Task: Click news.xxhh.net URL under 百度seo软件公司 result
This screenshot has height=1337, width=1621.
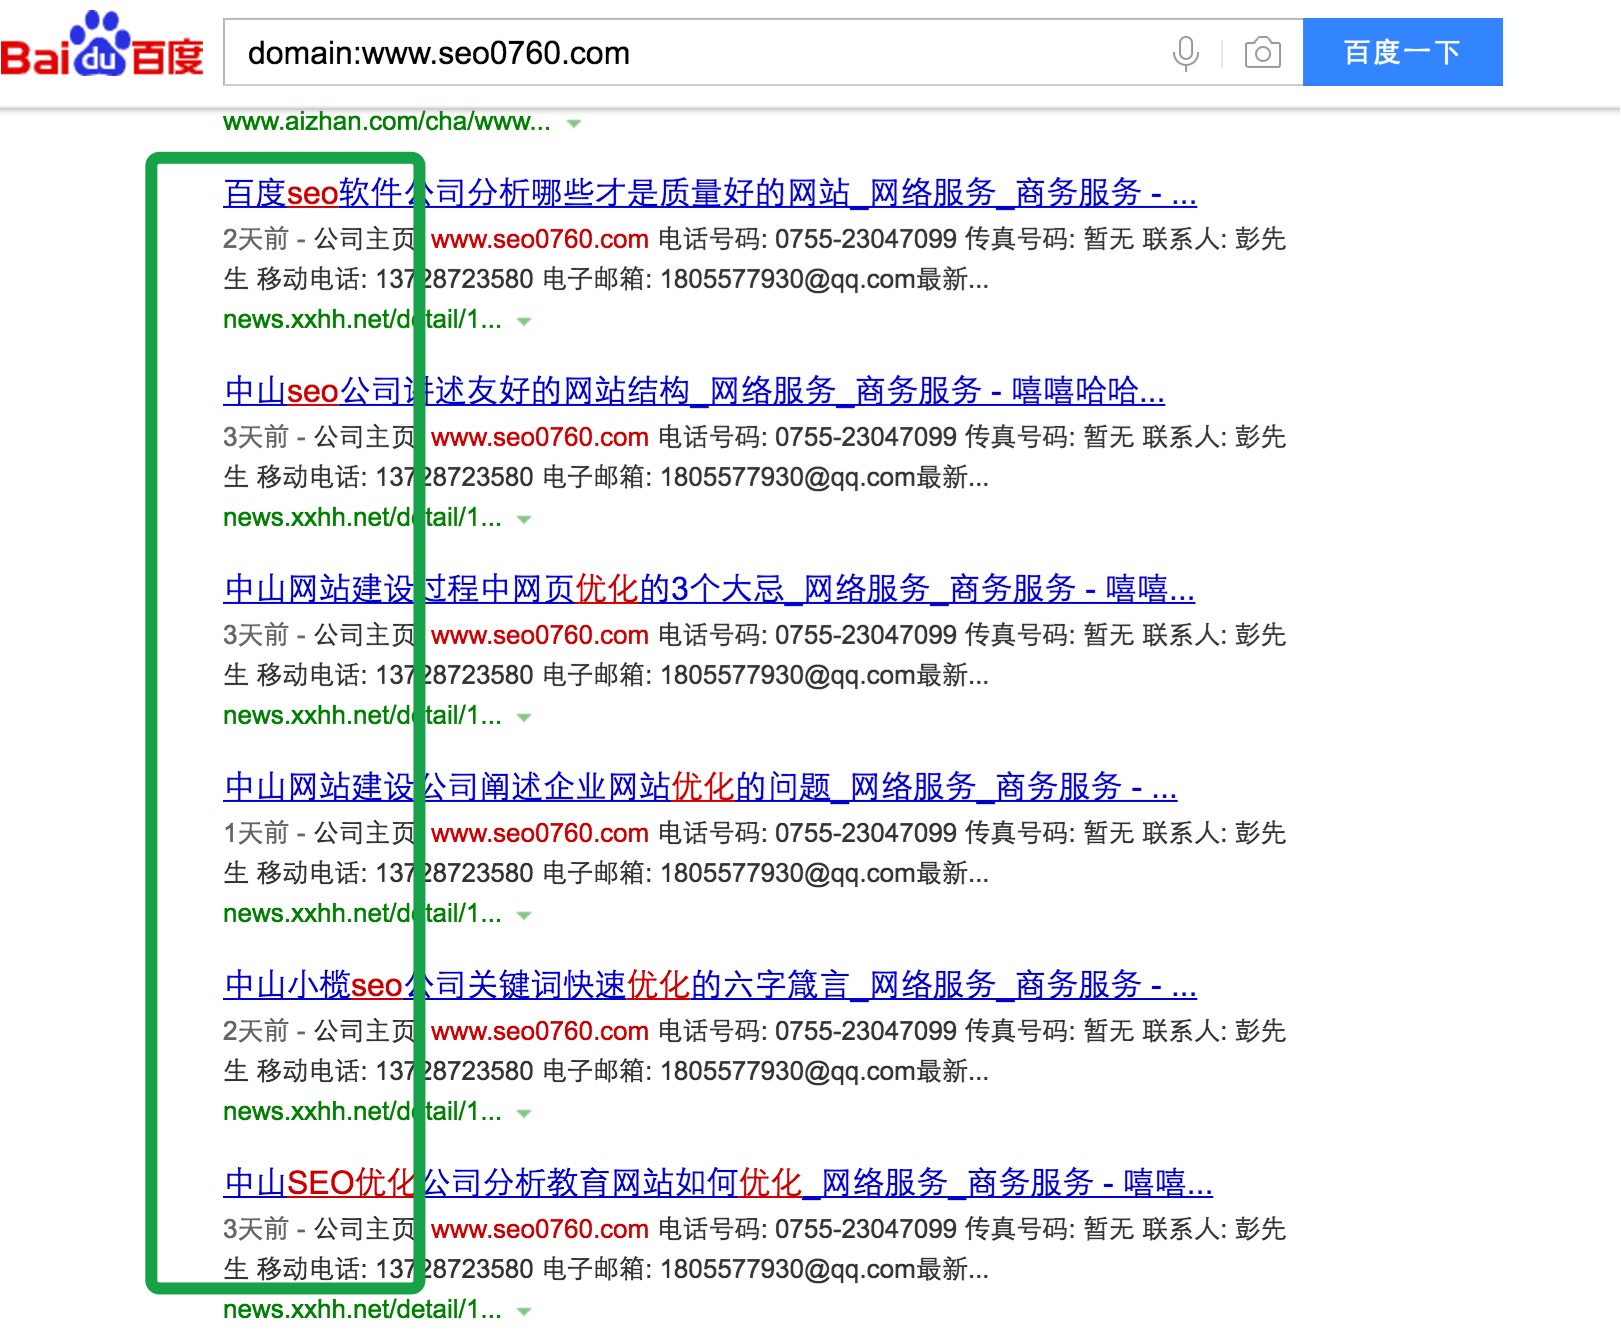Action: point(363,320)
